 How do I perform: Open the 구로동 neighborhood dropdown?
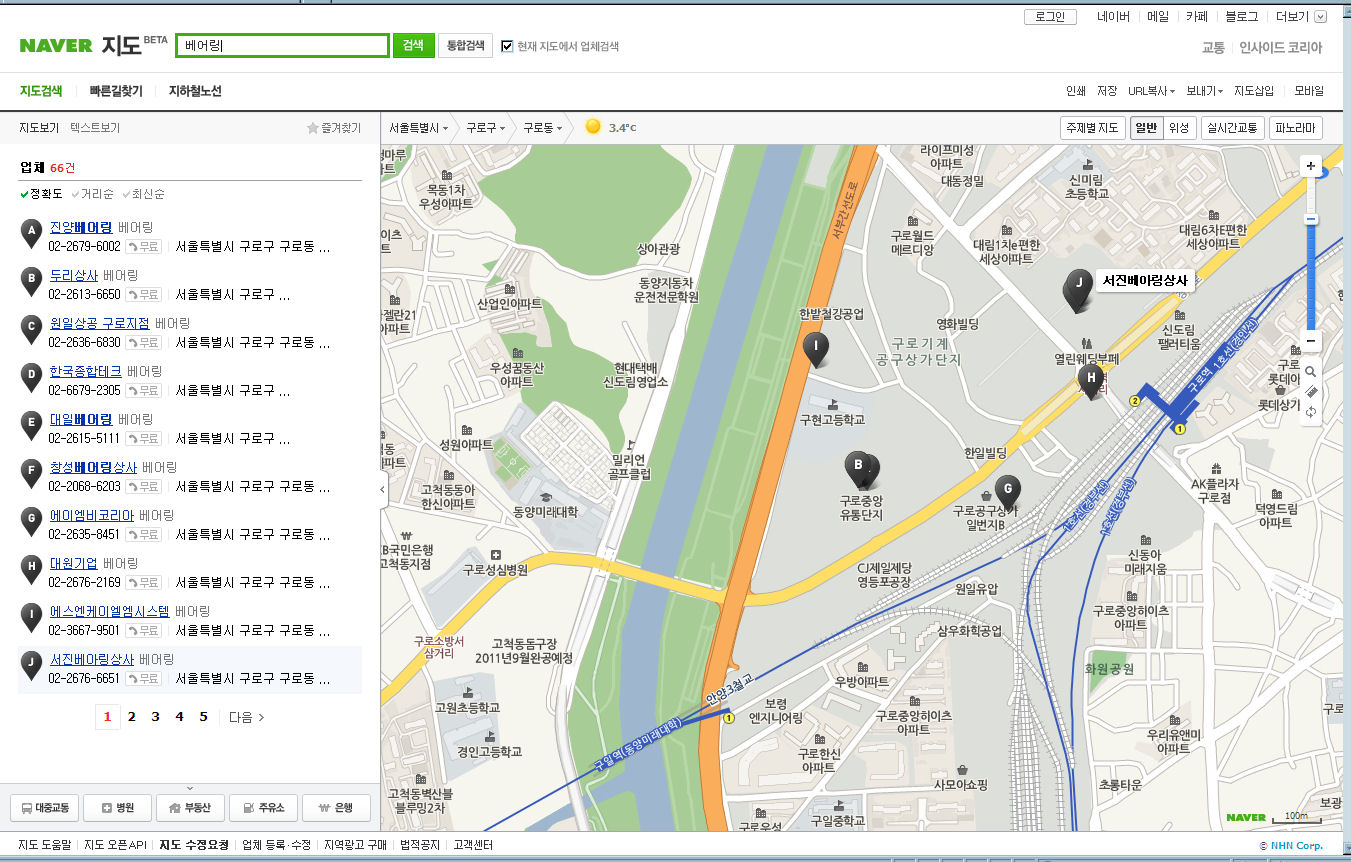click(543, 128)
